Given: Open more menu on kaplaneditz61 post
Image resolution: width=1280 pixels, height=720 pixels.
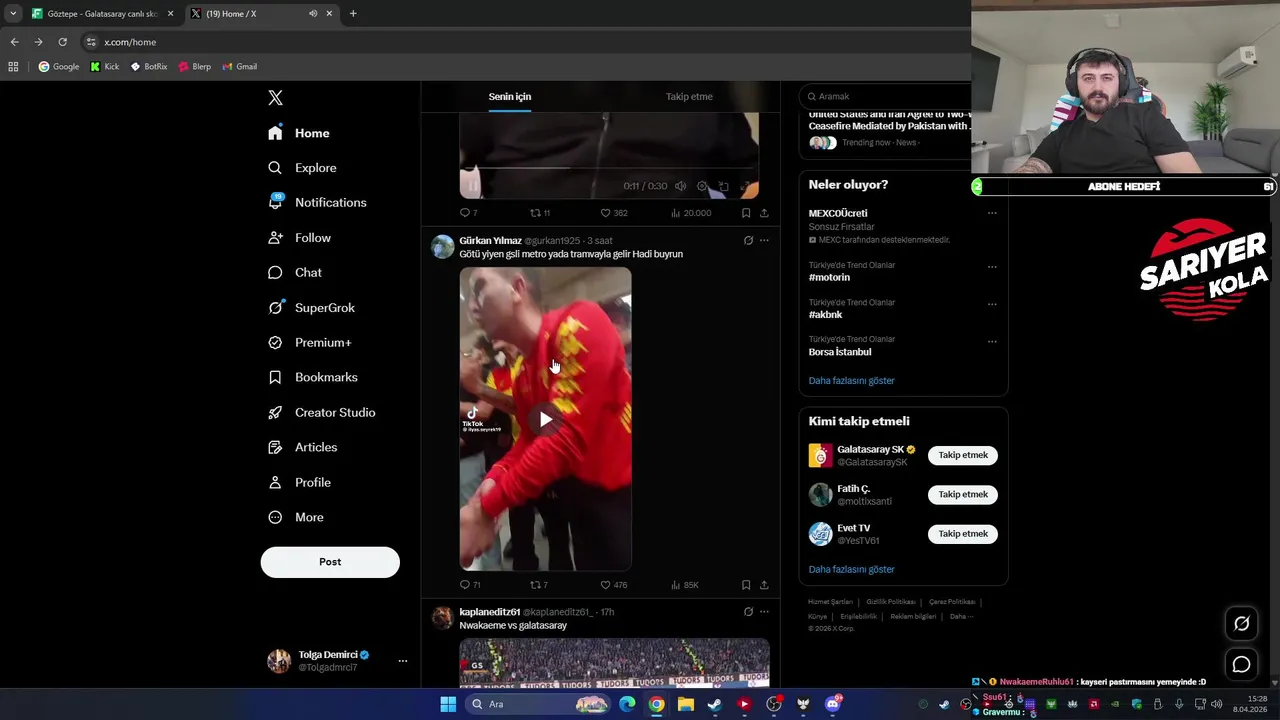Looking at the screenshot, I should point(764,611).
